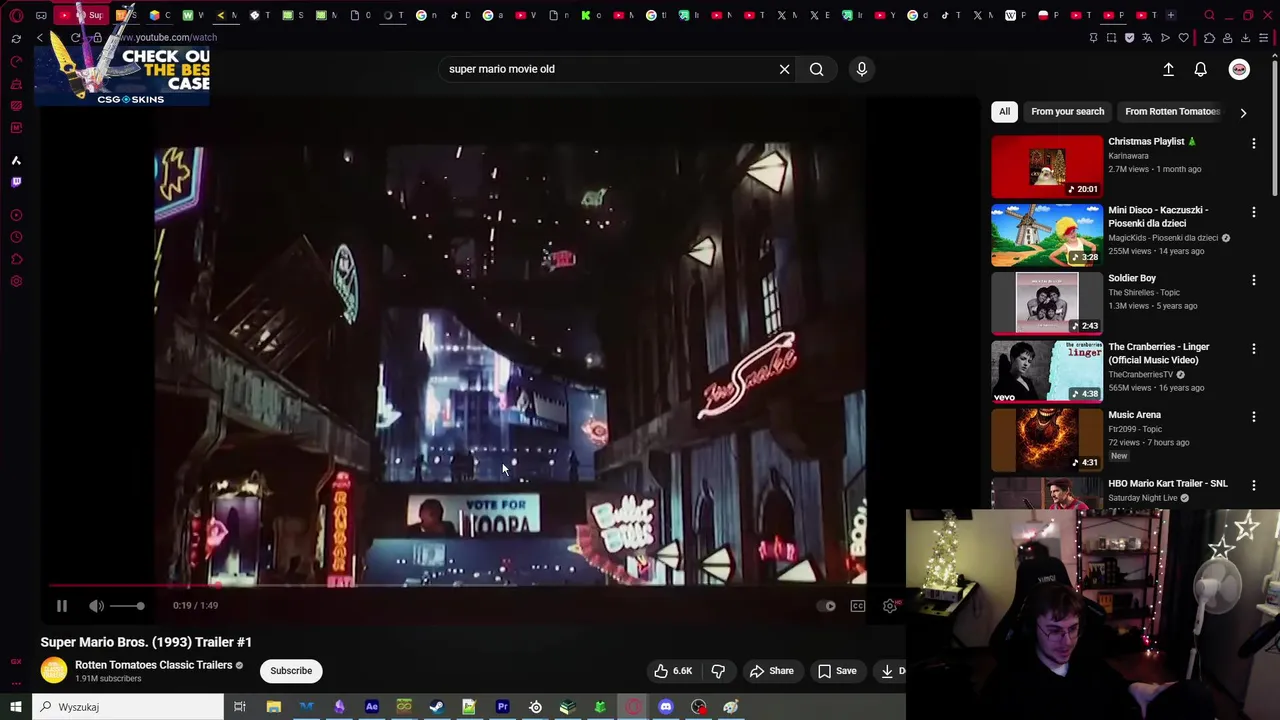Open the browser downloads icon

click(x=1245, y=38)
